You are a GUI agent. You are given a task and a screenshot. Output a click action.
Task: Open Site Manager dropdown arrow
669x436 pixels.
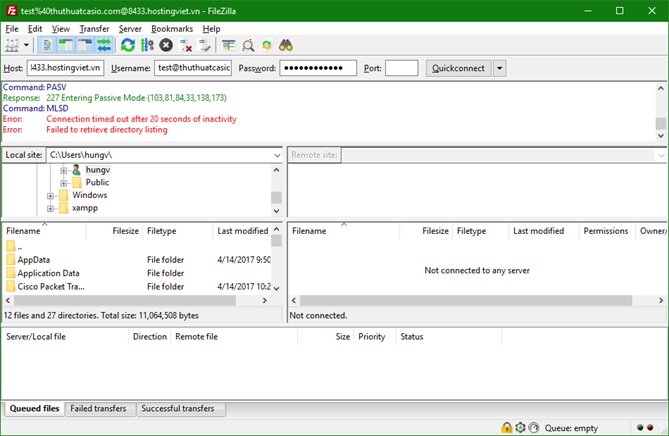coord(26,45)
